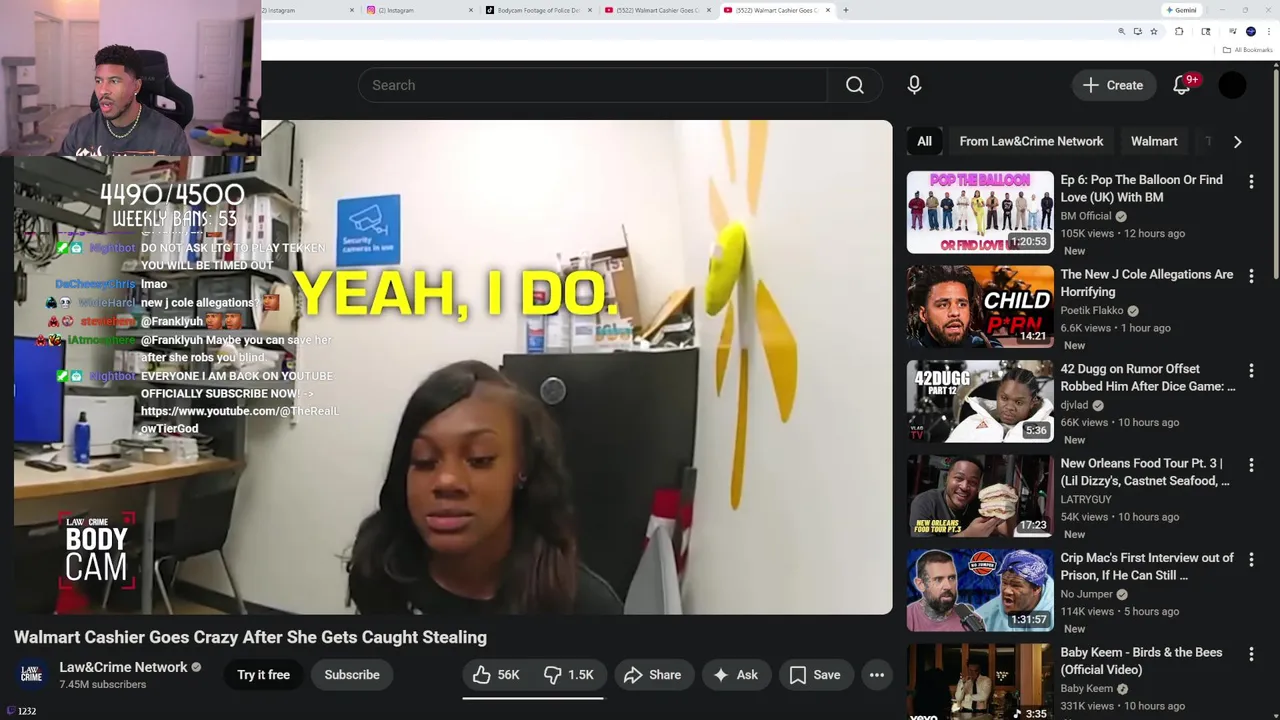Click the 7.45M subscribers text
Image resolution: width=1280 pixels, height=720 pixels.
[102, 685]
